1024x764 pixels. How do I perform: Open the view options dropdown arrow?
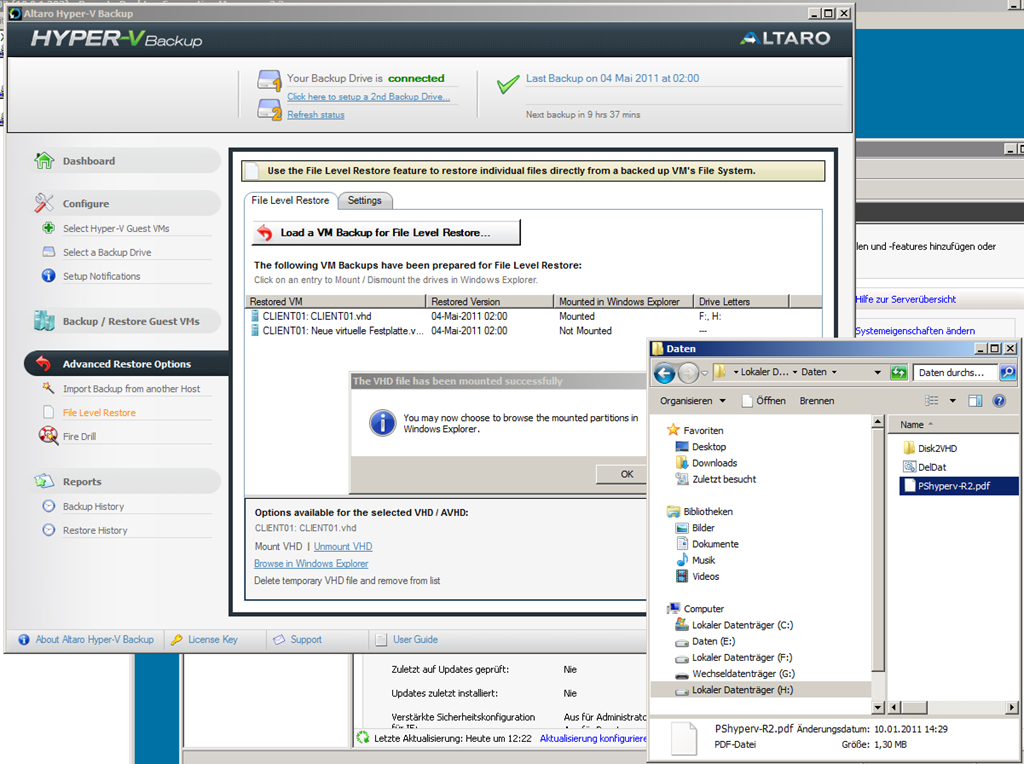pos(952,401)
